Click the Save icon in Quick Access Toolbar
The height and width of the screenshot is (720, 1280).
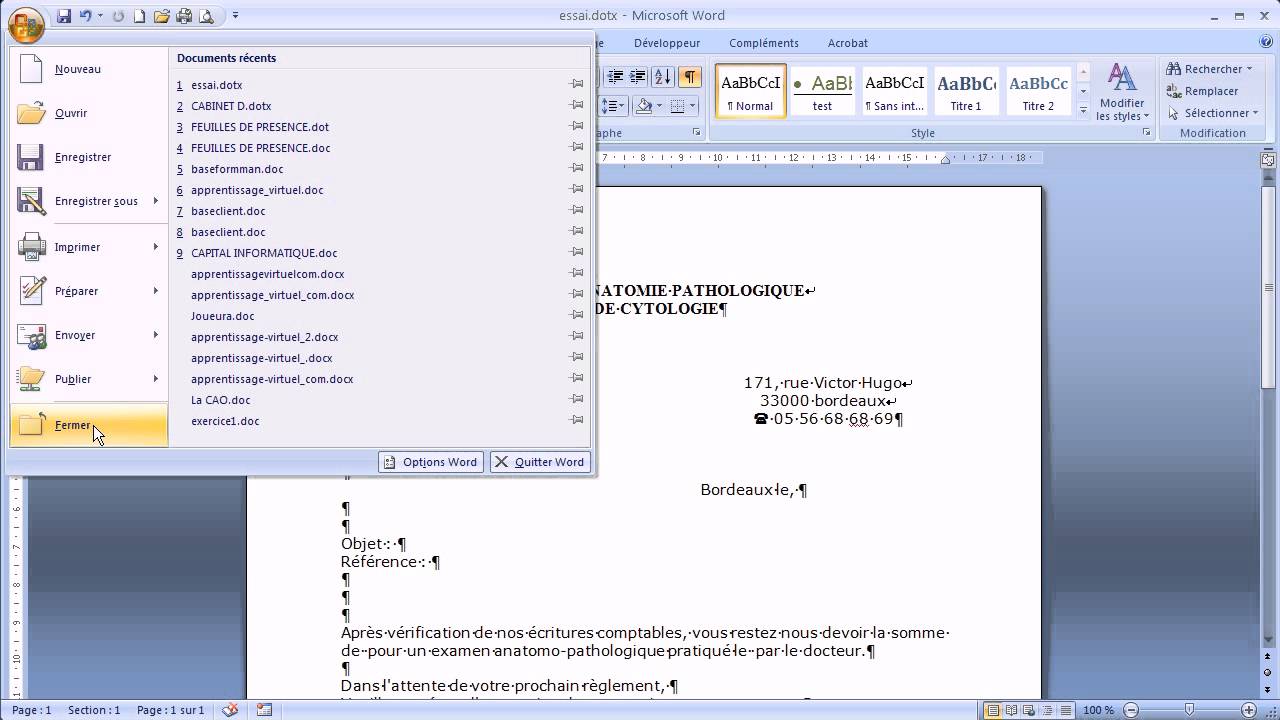(64, 16)
